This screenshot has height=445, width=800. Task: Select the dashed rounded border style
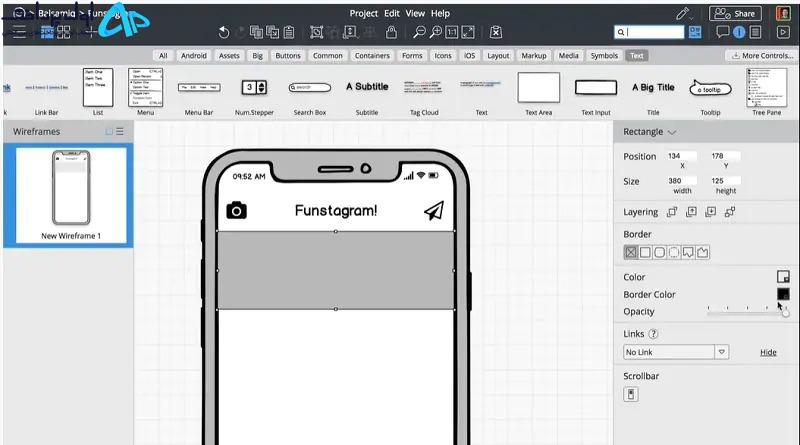[673, 252]
